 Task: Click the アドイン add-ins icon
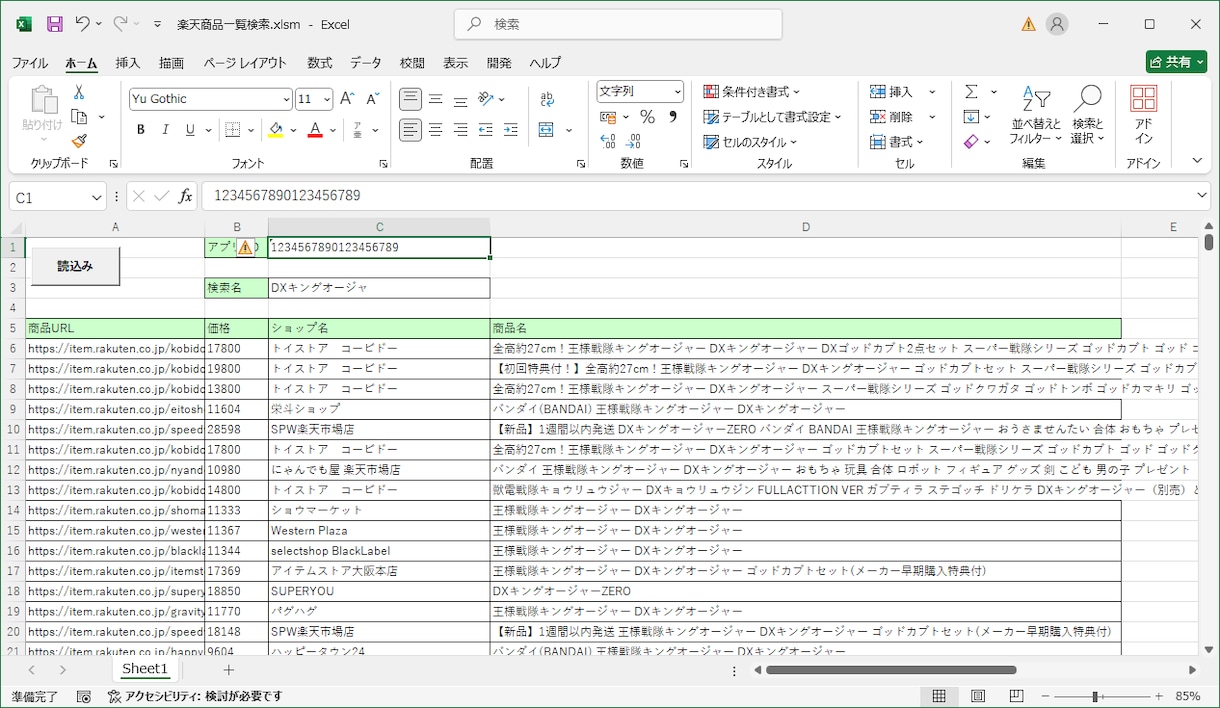tap(1144, 116)
